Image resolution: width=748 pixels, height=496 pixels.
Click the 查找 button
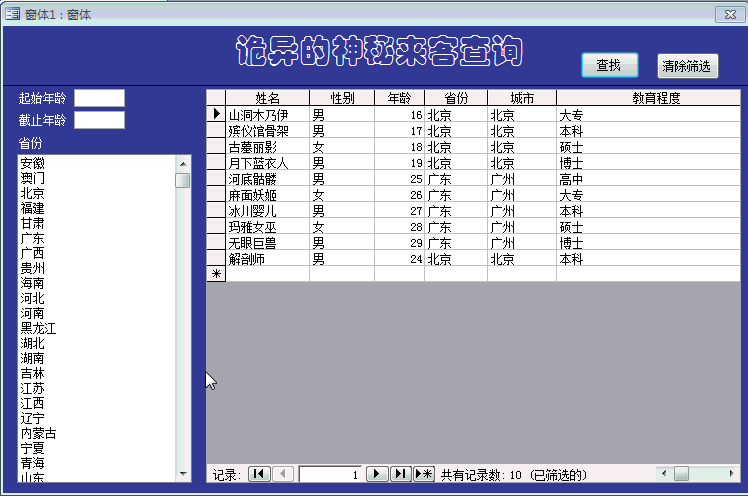pyautogui.click(x=610, y=65)
